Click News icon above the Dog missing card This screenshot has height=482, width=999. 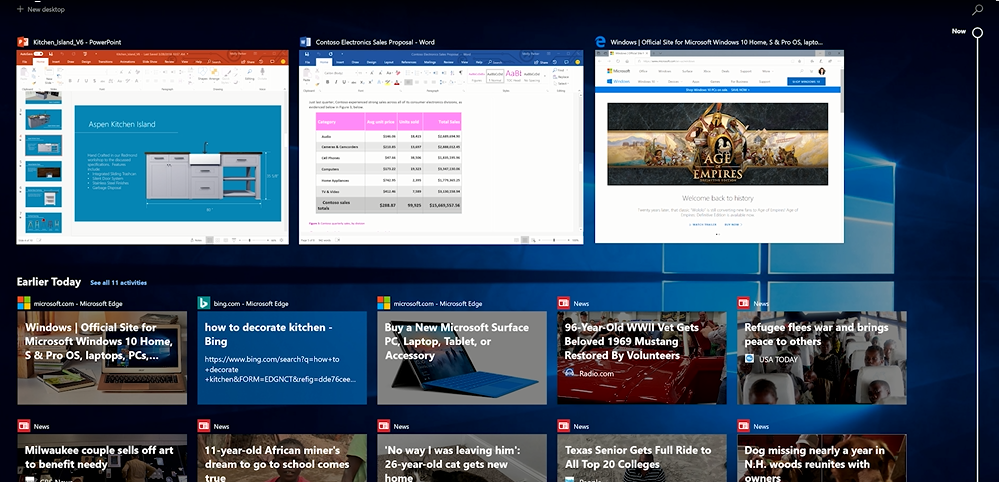coord(744,426)
